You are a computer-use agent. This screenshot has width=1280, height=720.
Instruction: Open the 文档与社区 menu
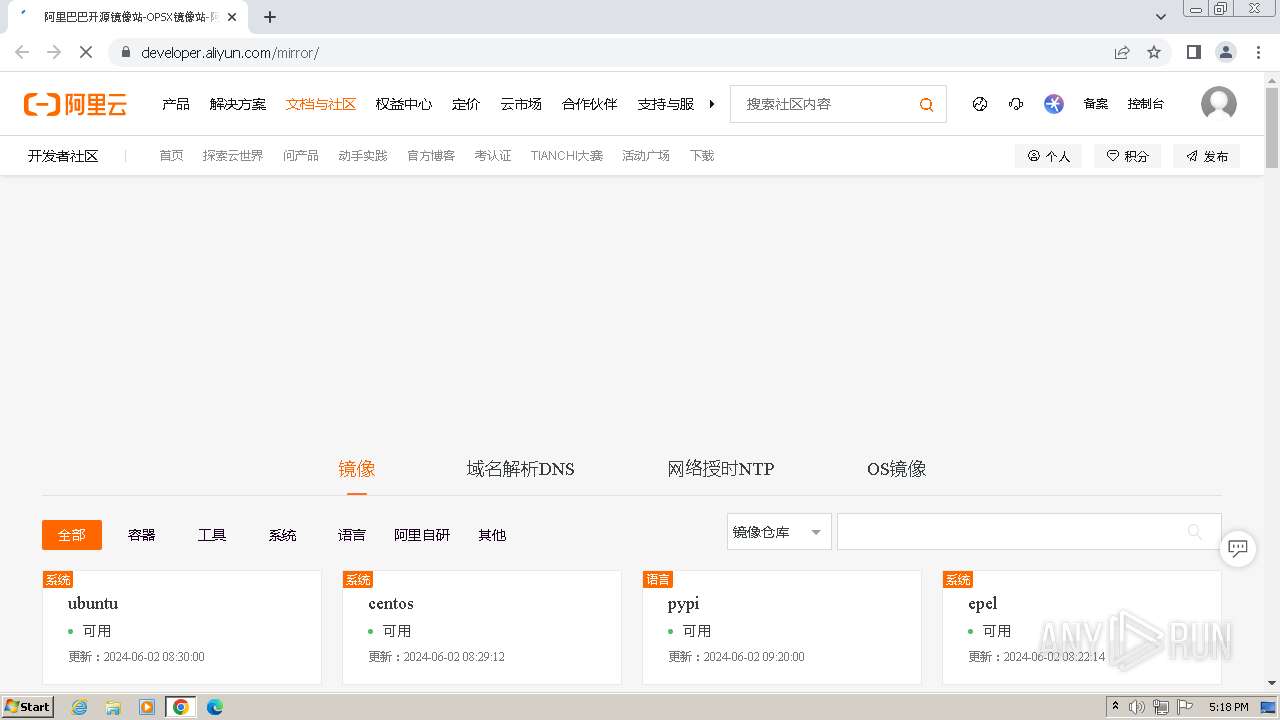point(321,104)
